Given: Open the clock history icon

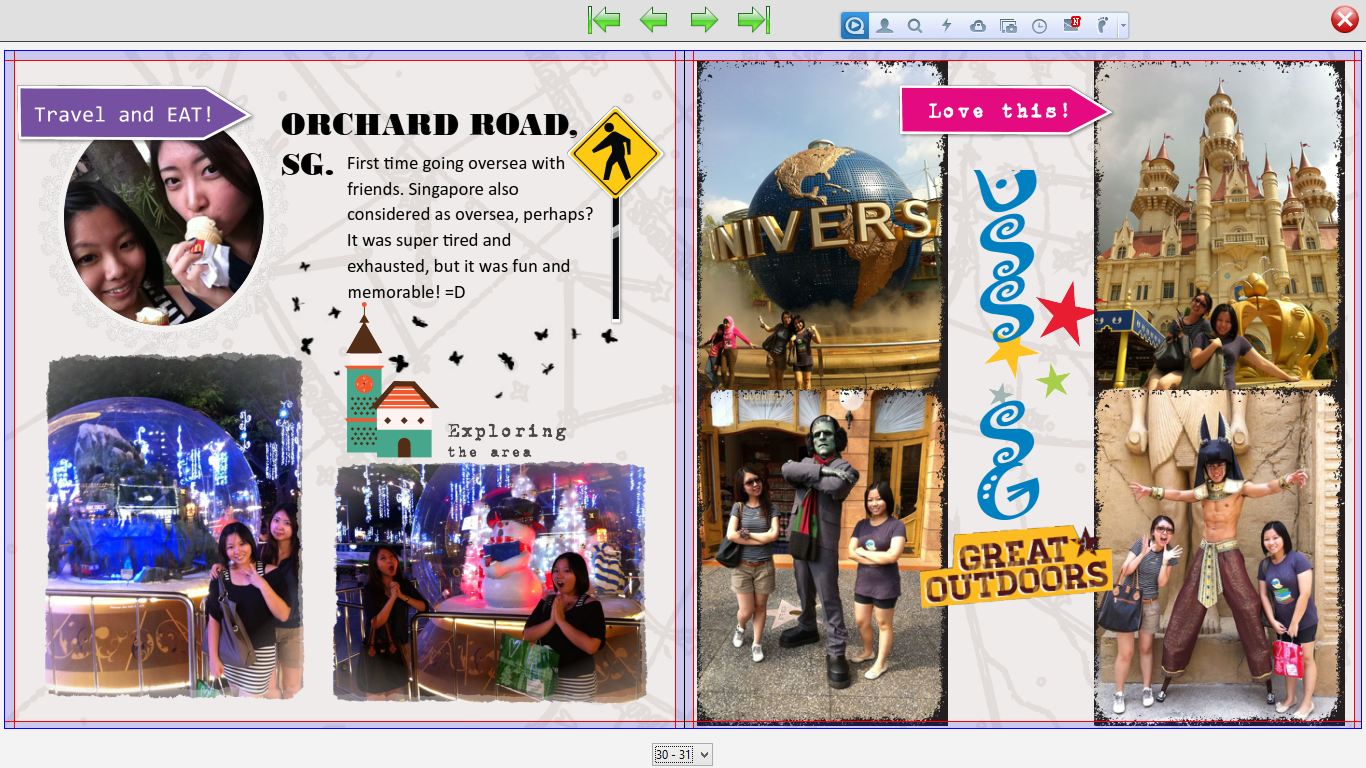Looking at the screenshot, I should pos(1040,26).
